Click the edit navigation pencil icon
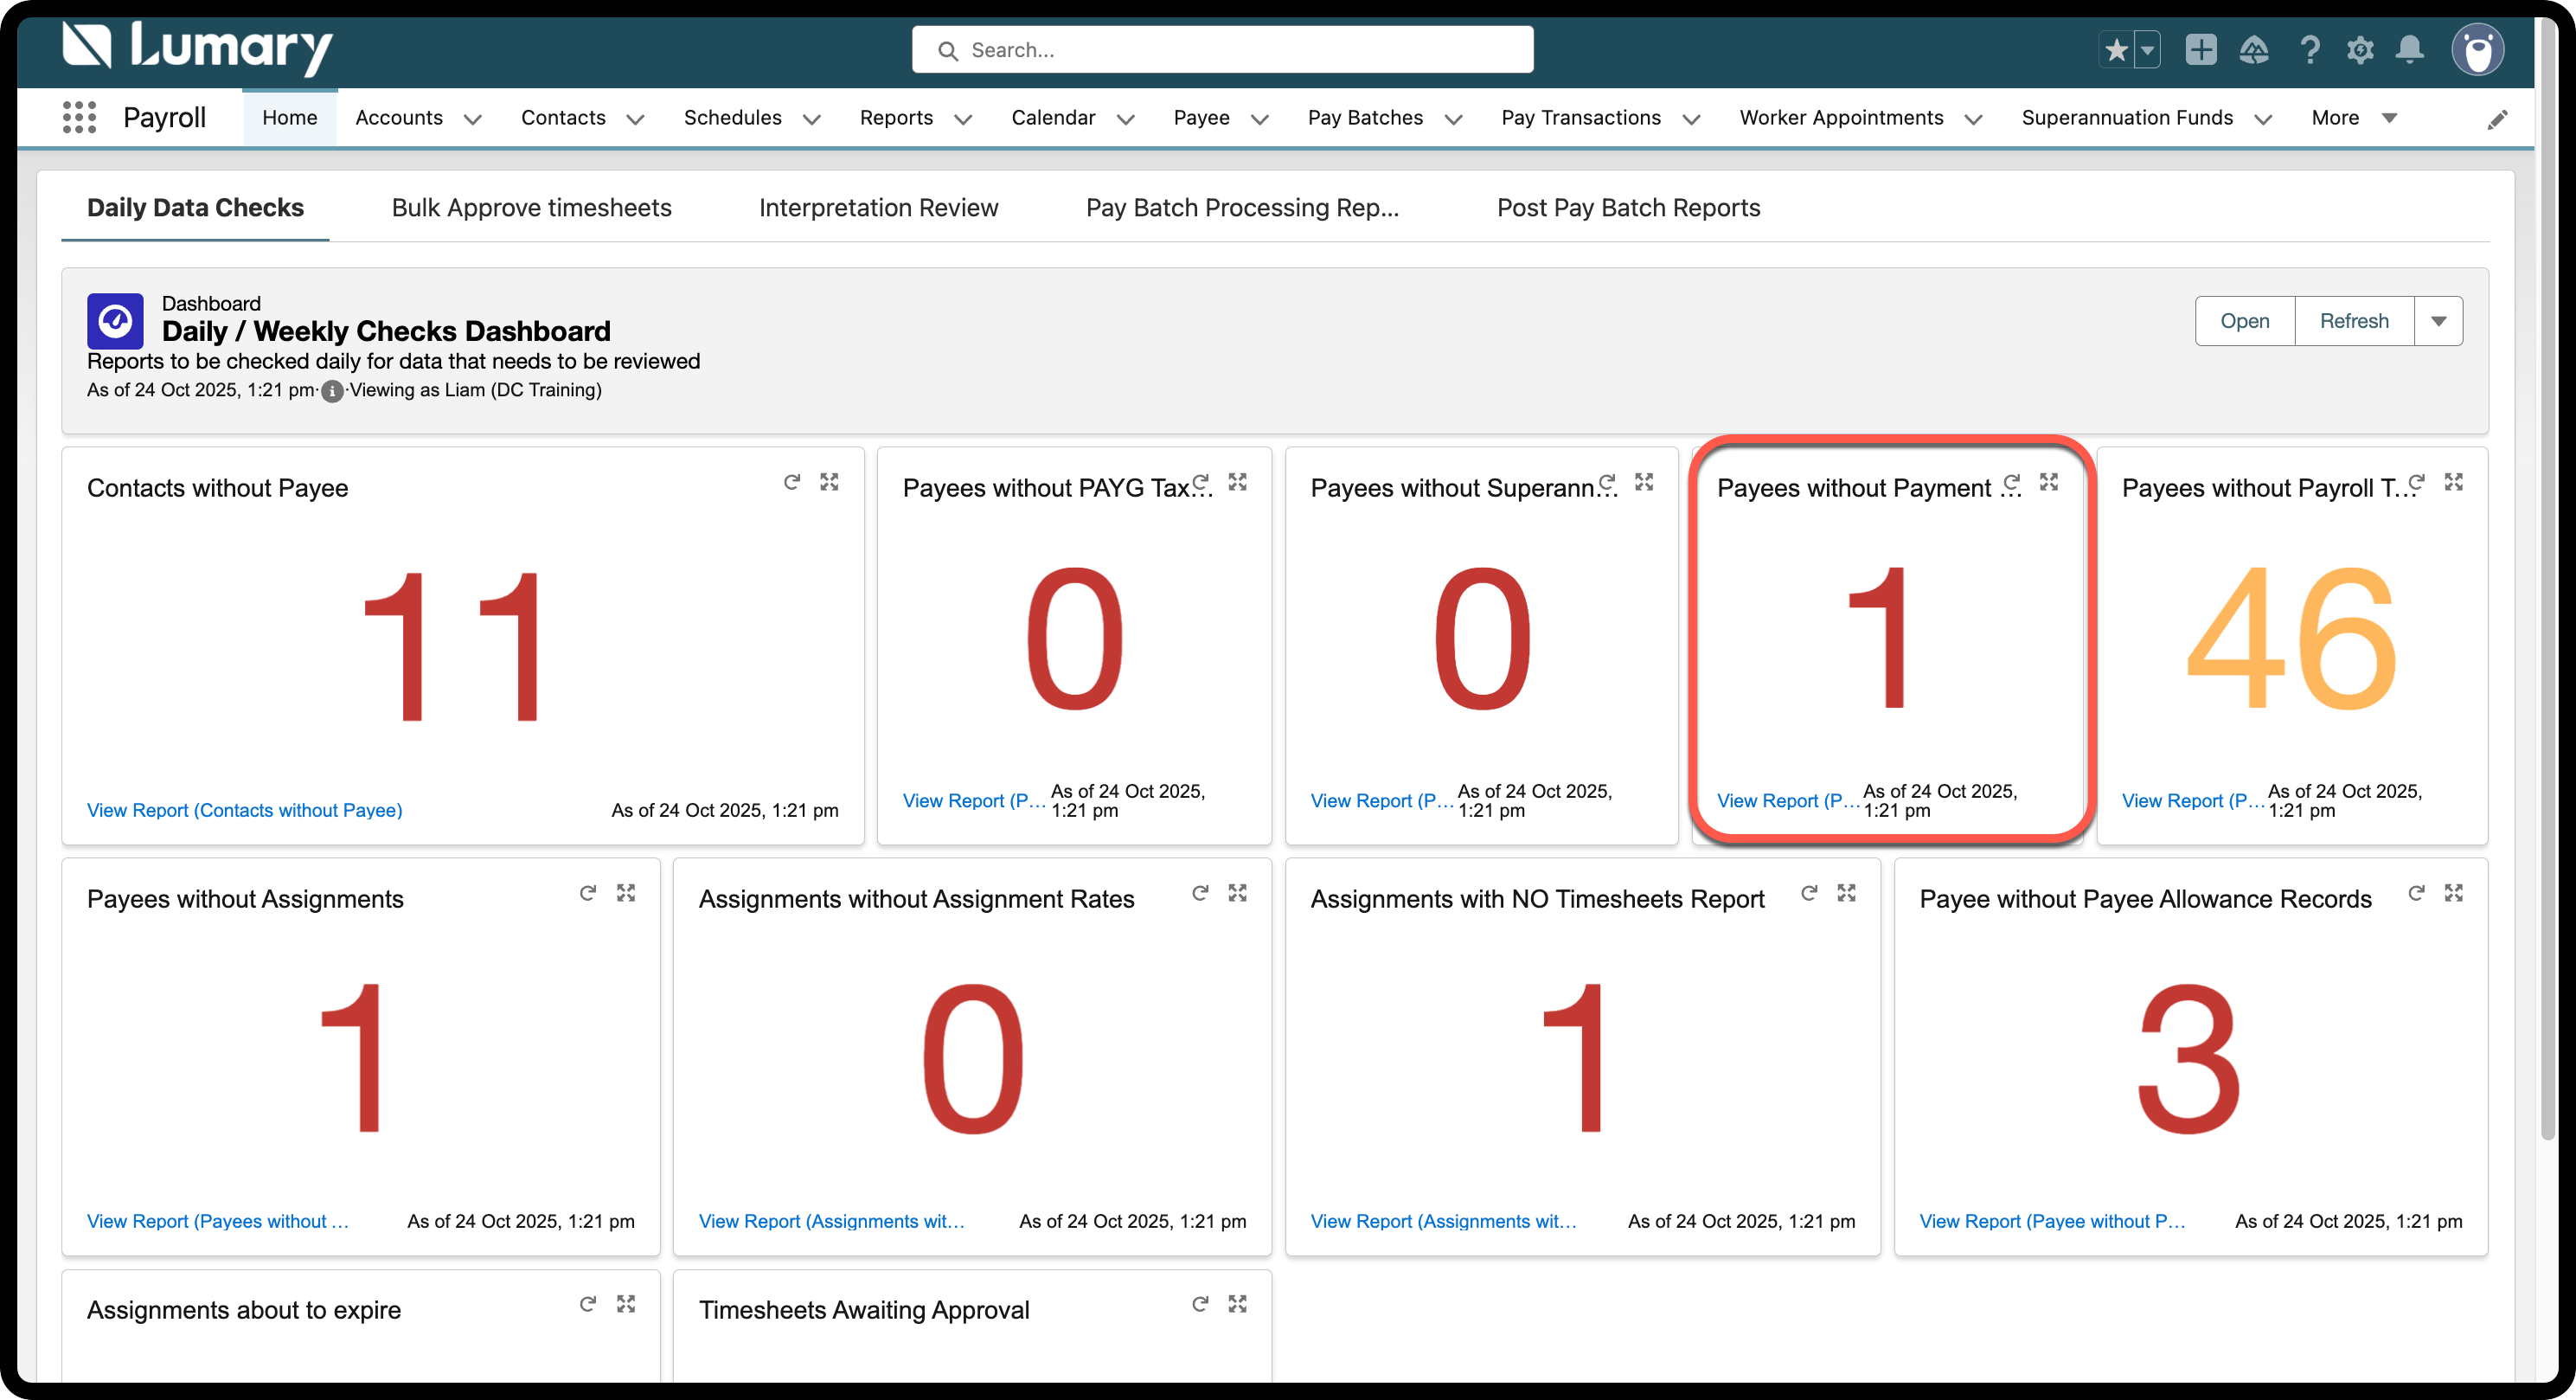Image resolution: width=2576 pixels, height=1400 pixels. click(x=2497, y=120)
